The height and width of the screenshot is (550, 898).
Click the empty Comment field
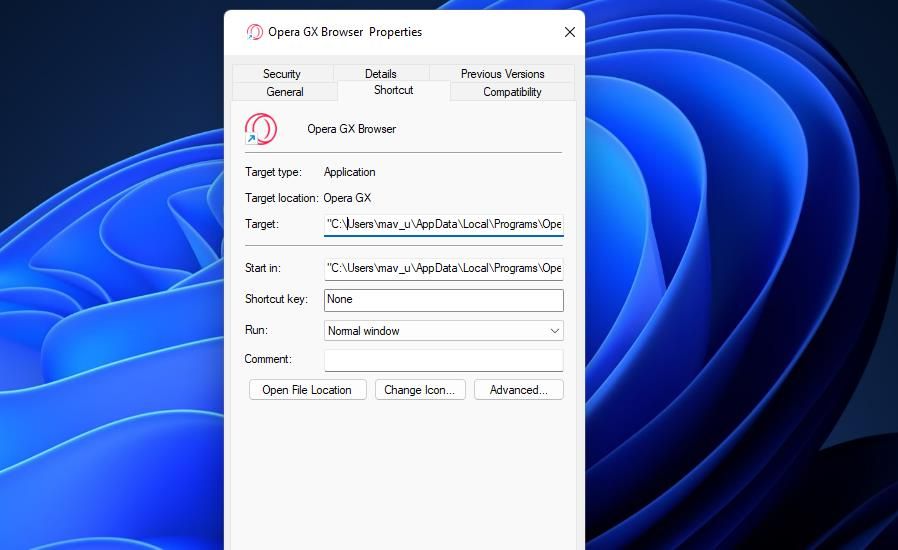[x=444, y=360]
